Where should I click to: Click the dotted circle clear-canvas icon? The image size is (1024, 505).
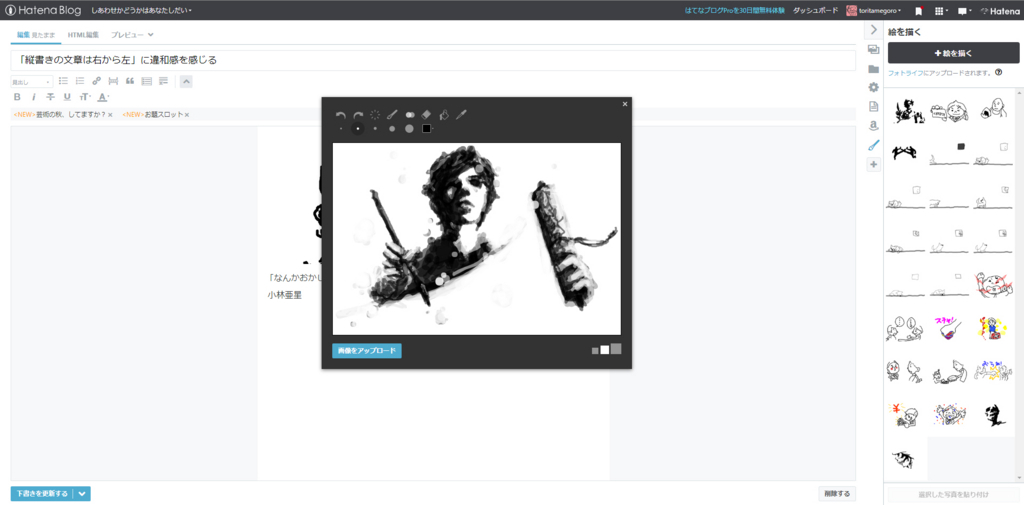point(375,115)
